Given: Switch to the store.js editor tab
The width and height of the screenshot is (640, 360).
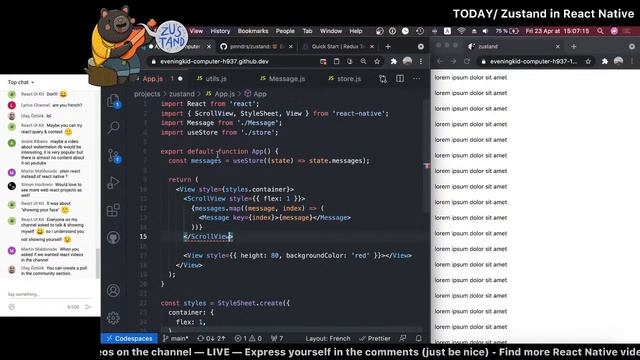Looking at the screenshot, I should [344, 78].
